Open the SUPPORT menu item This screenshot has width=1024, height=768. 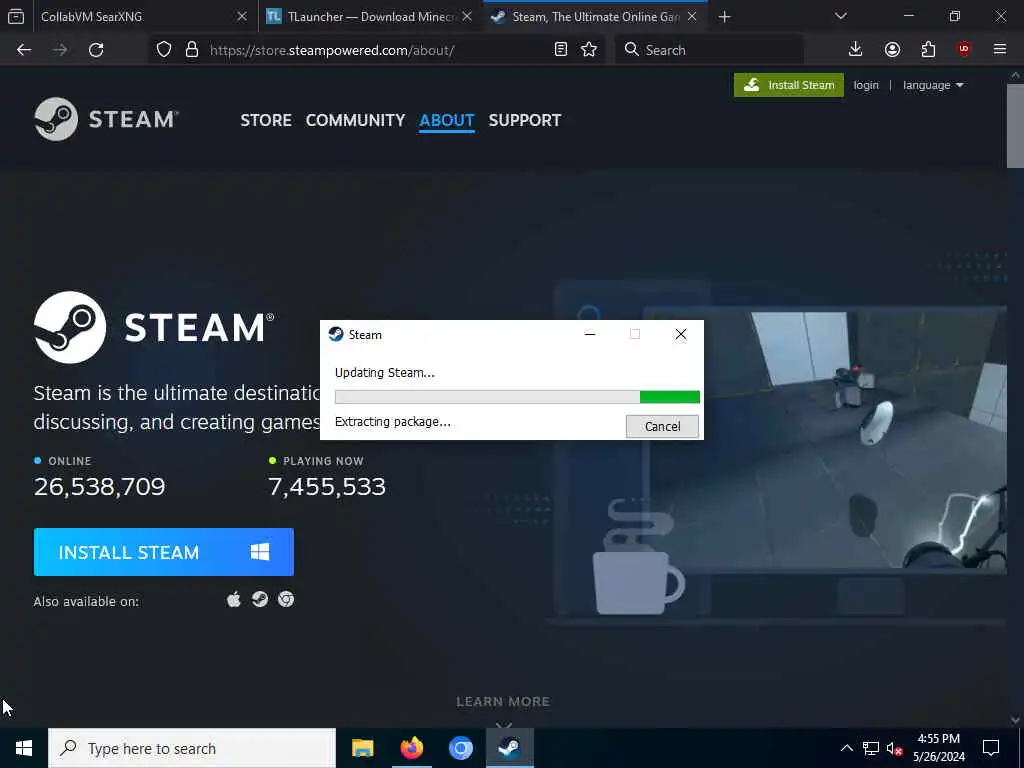(x=524, y=120)
